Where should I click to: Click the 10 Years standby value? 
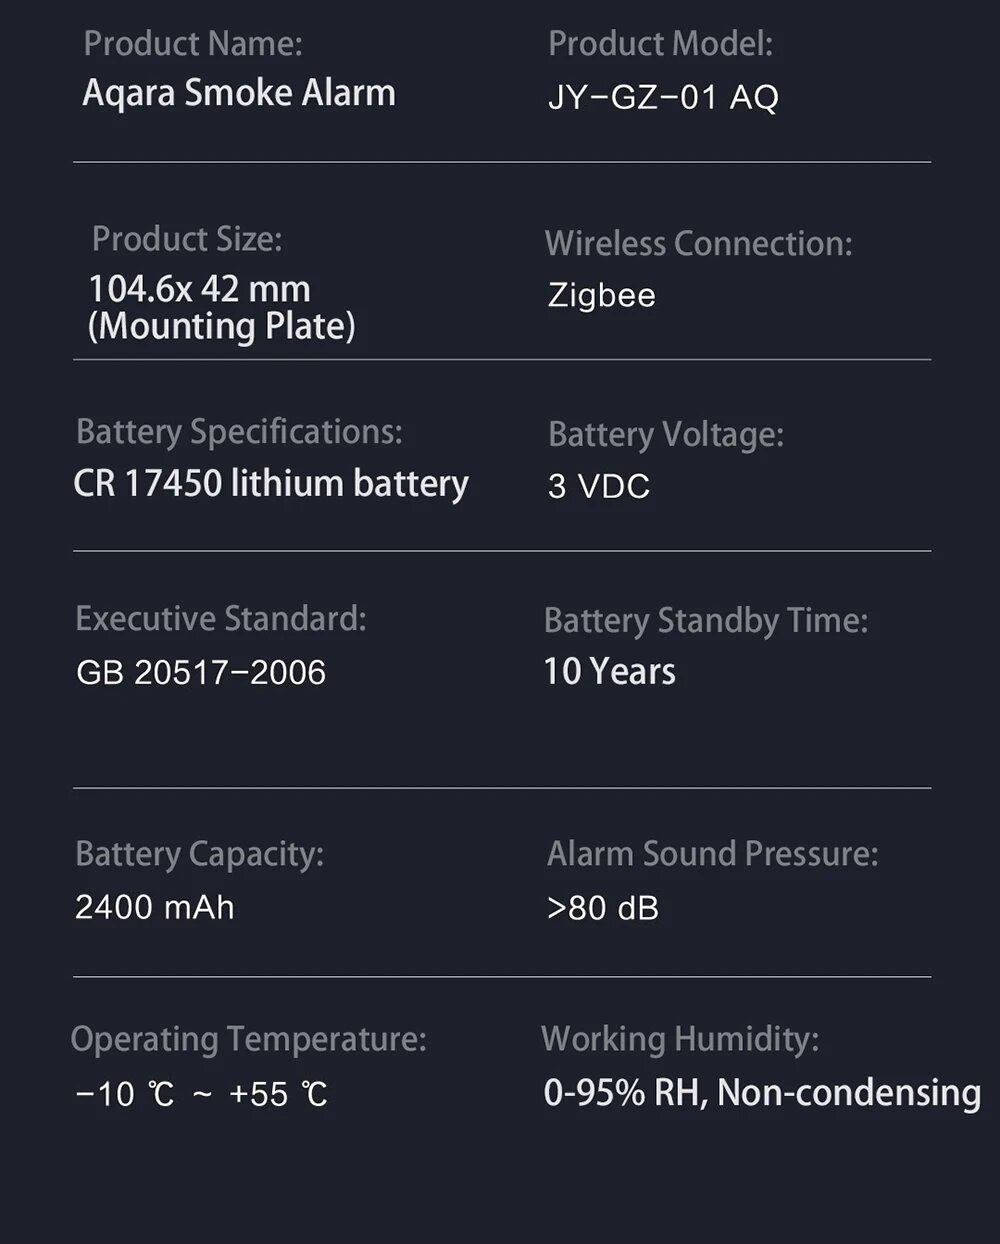609,671
